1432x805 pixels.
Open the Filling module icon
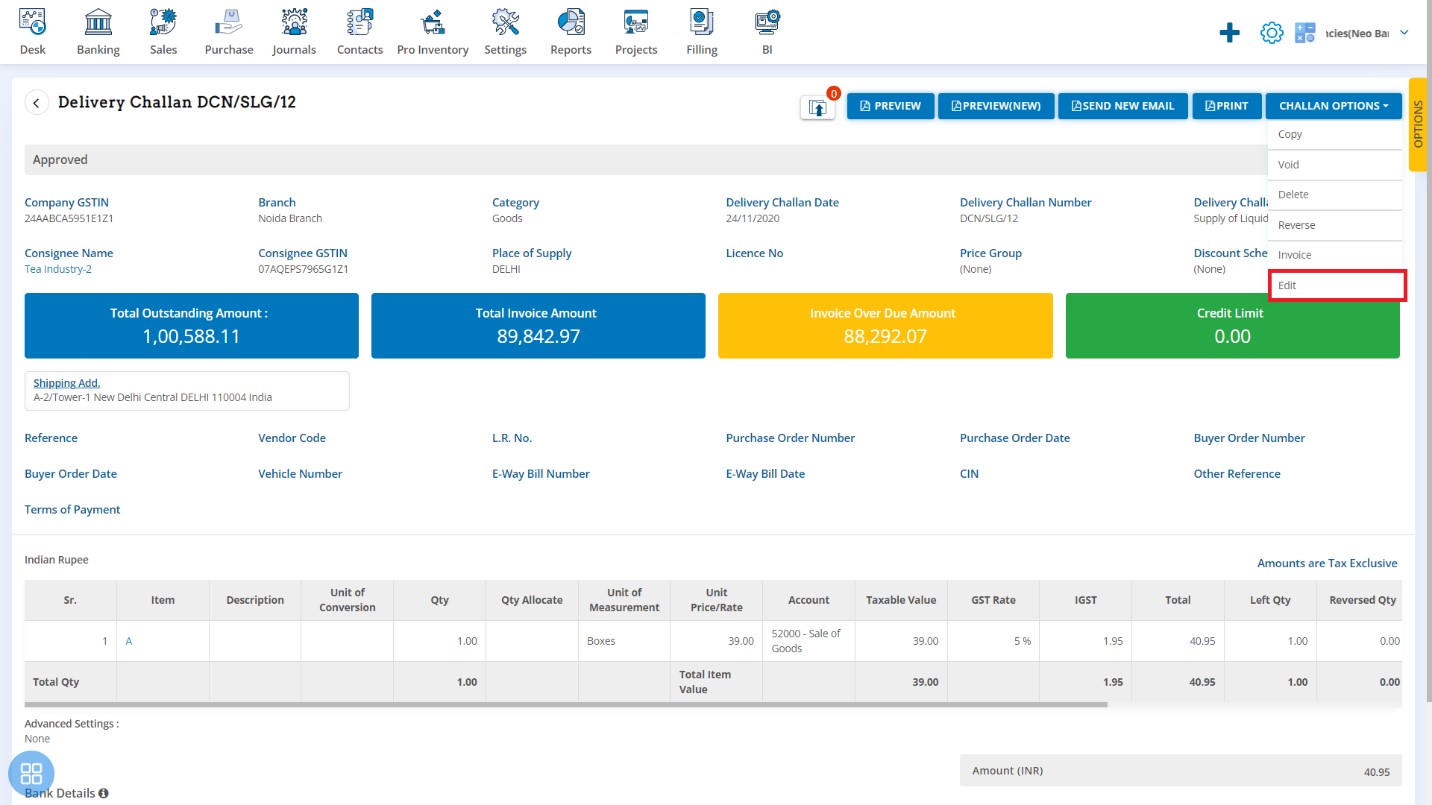[702, 21]
